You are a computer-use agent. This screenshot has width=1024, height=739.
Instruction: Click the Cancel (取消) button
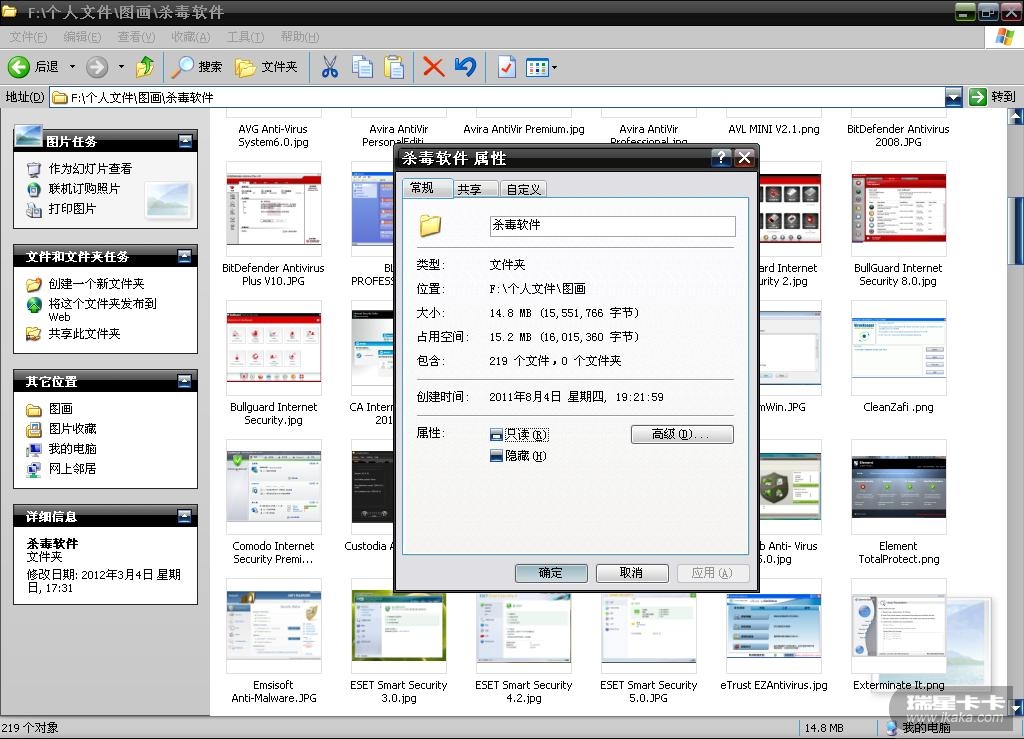[x=632, y=573]
